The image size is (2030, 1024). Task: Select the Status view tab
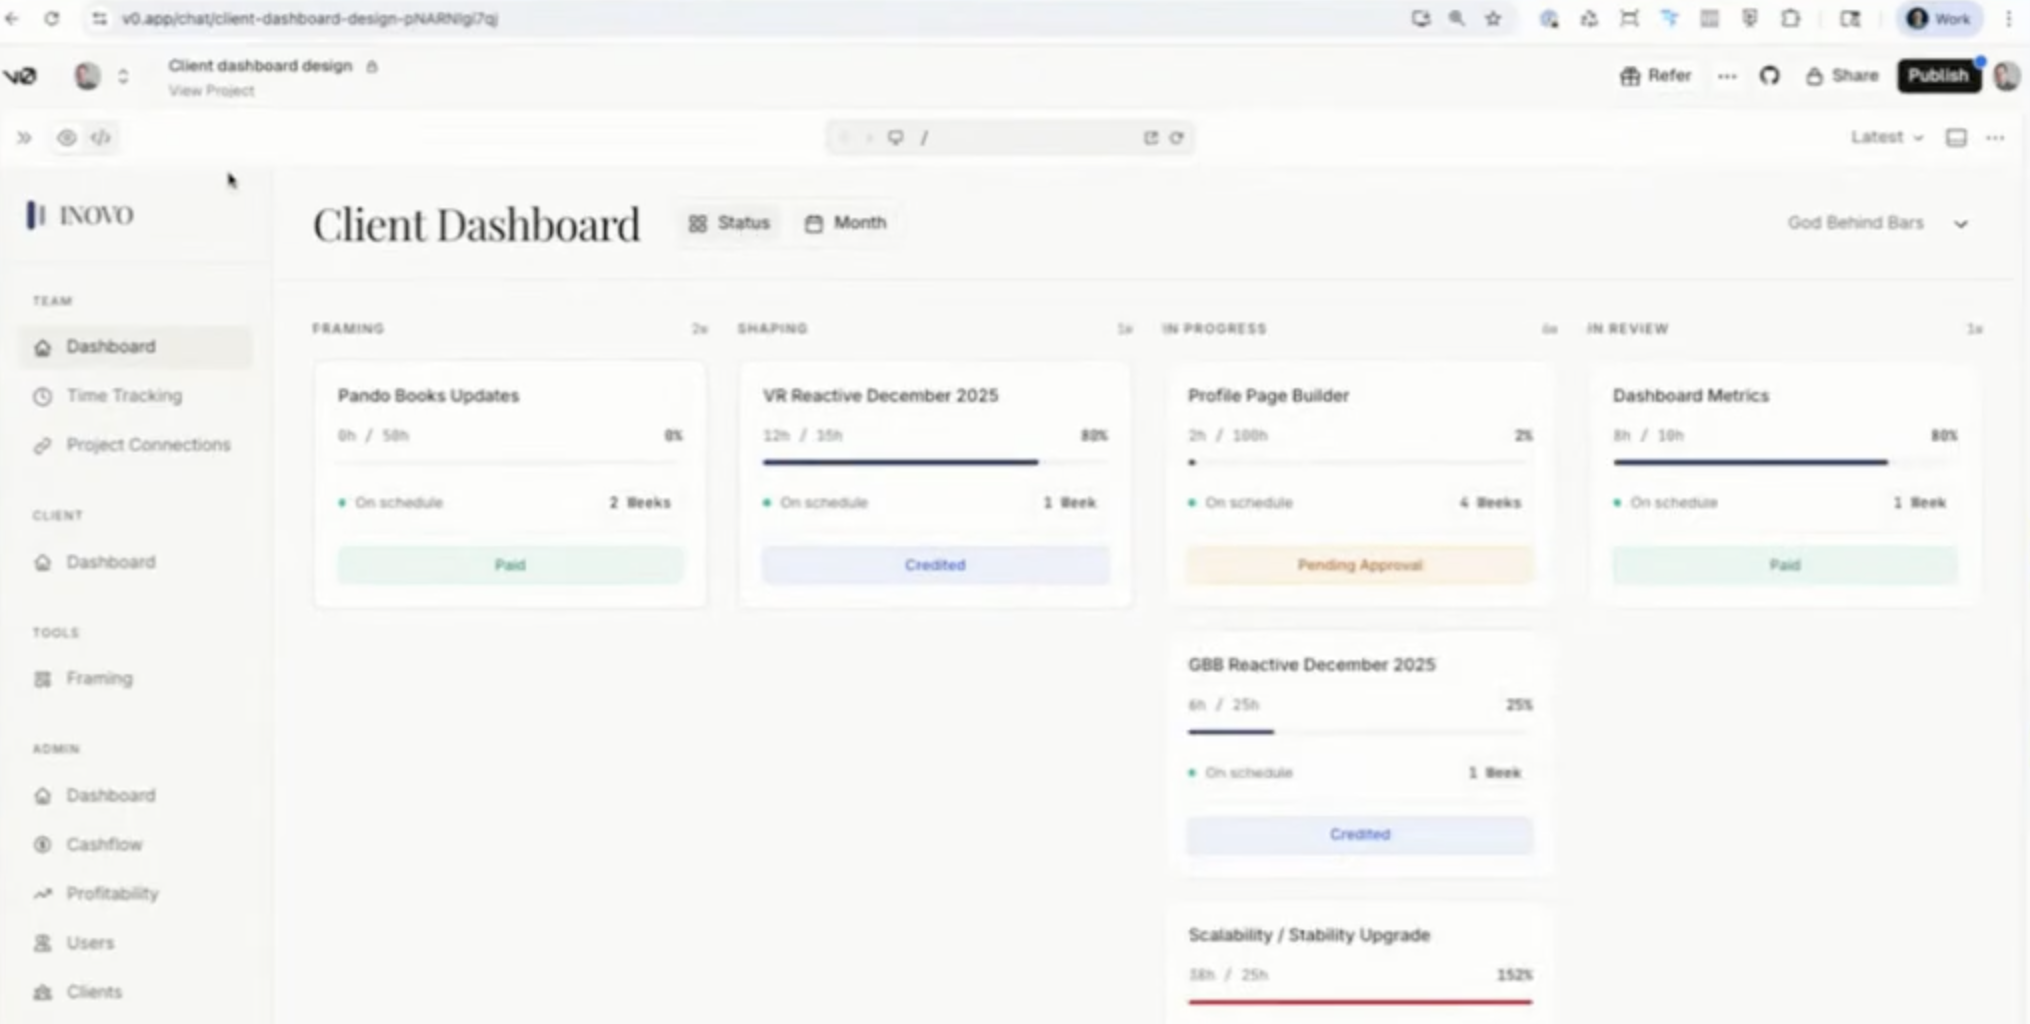coord(729,223)
